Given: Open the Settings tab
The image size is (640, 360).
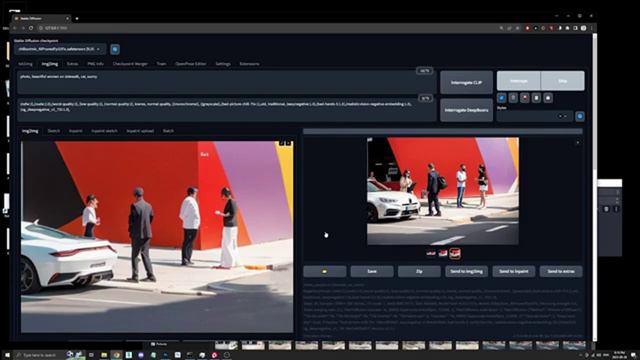Looking at the screenshot, I should click(x=223, y=64).
